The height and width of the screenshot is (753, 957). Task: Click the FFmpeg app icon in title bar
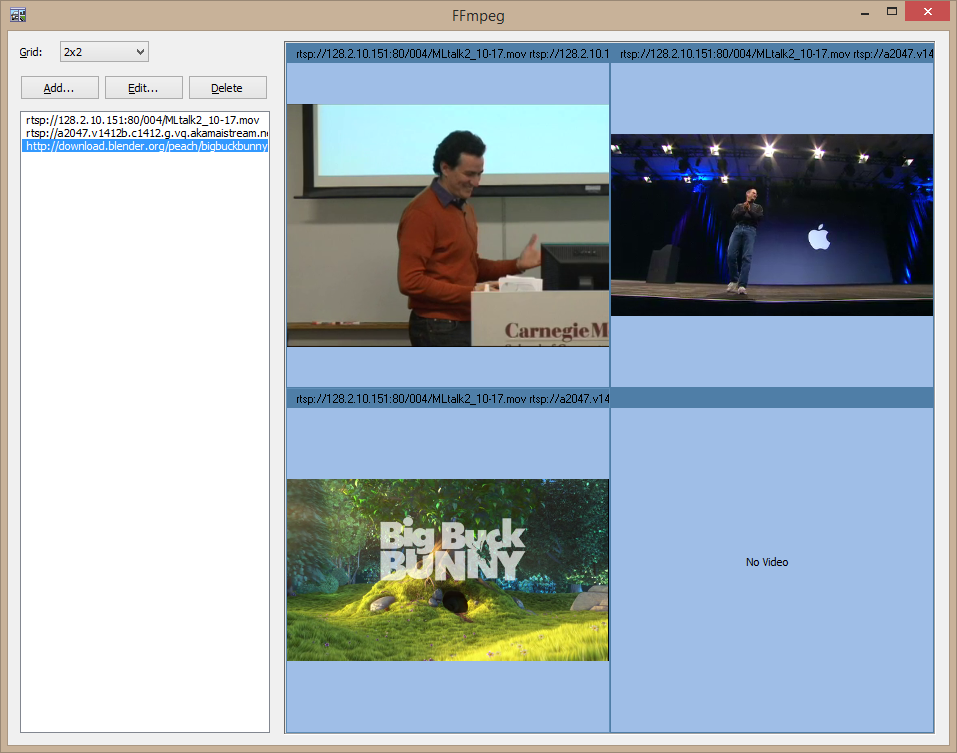click(17, 15)
